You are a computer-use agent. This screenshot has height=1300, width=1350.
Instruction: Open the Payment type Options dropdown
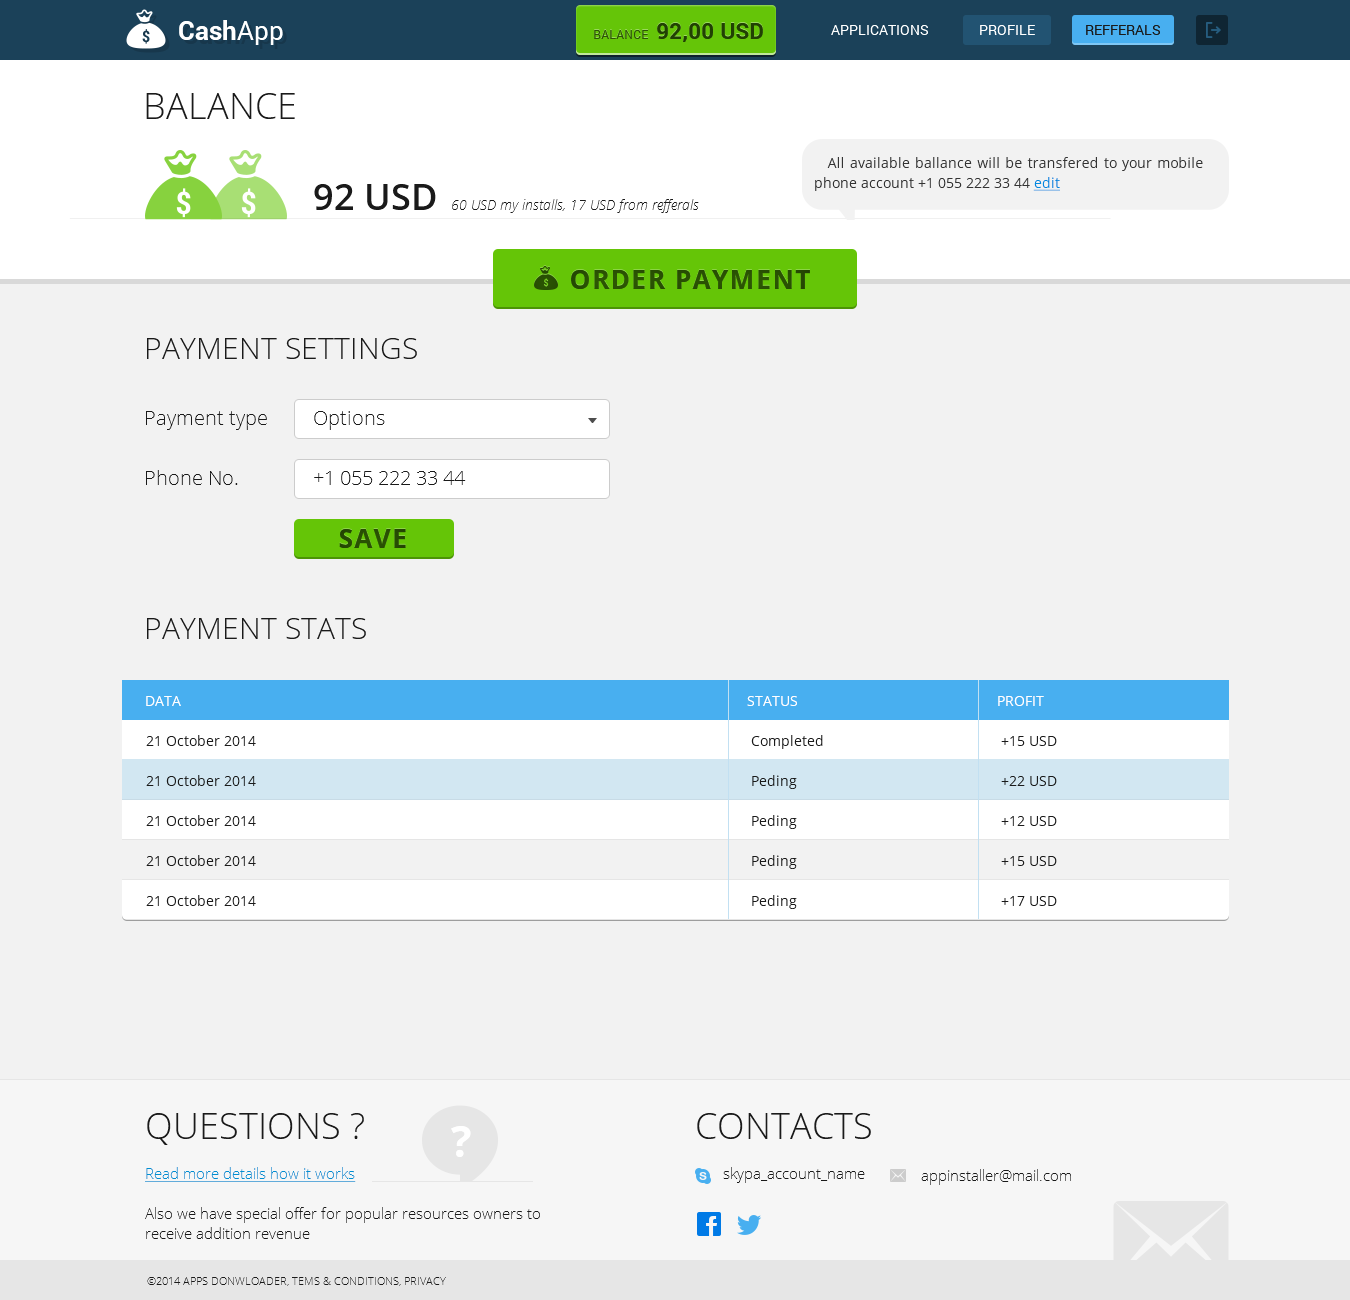(x=451, y=418)
